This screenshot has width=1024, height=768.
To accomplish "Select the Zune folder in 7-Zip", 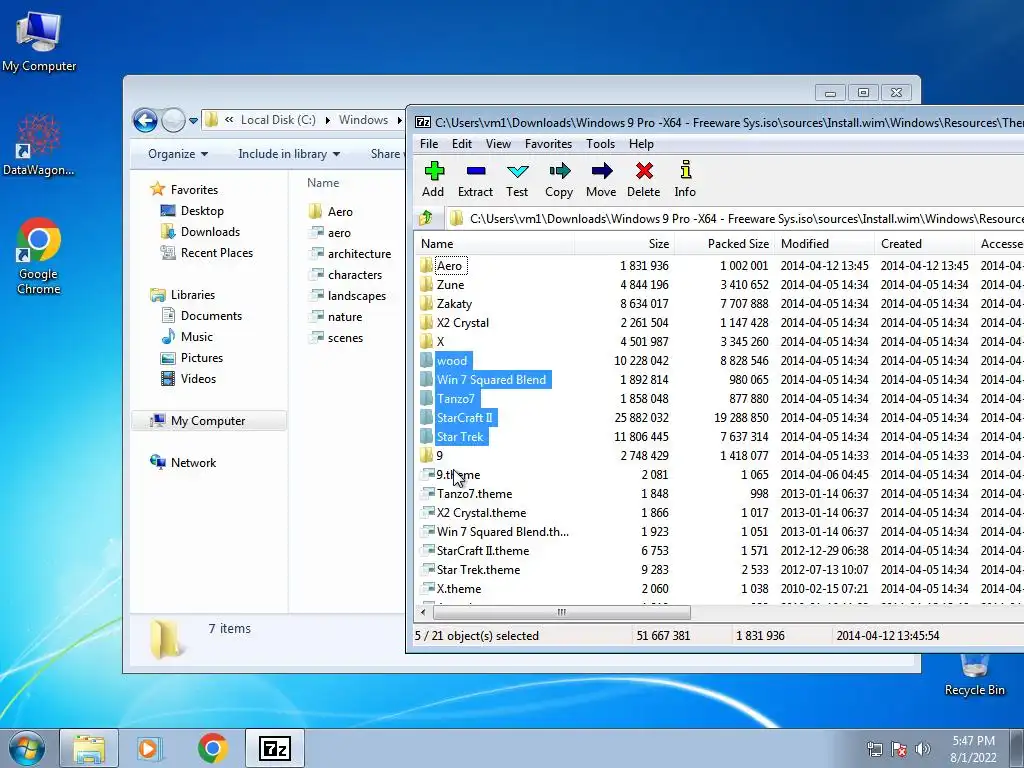I will coord(451,285).
